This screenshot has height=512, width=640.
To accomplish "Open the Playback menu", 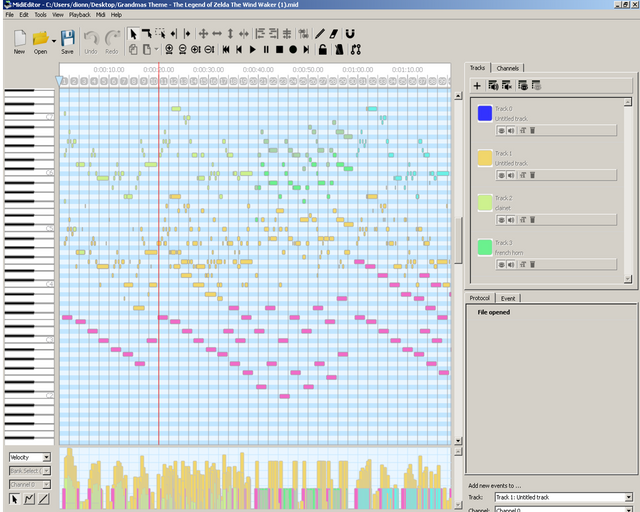I will [x=80, y=15].
